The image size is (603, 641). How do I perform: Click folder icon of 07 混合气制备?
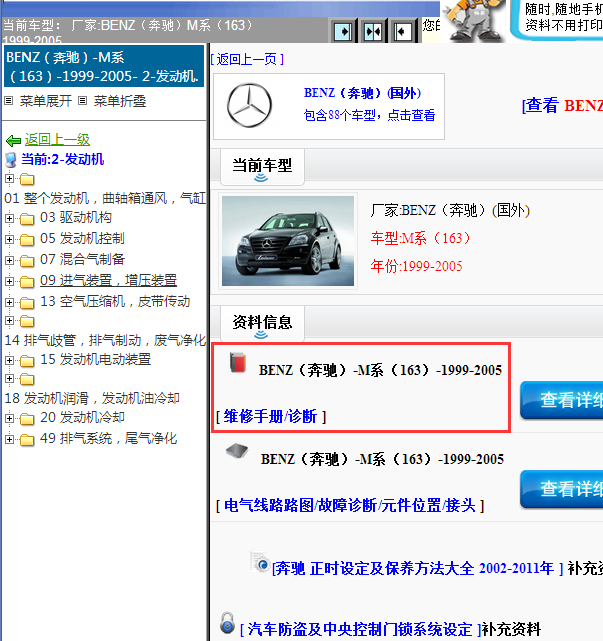[x=27, y=261]
